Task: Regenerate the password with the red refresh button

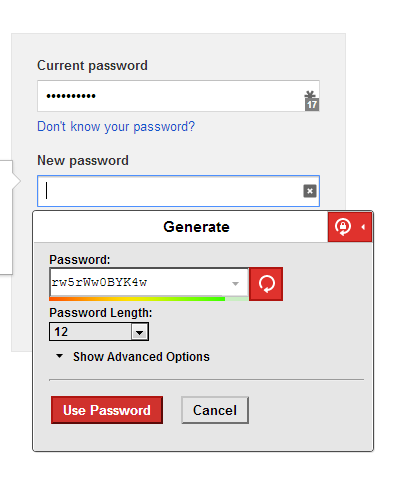Action: coord(266,284)
